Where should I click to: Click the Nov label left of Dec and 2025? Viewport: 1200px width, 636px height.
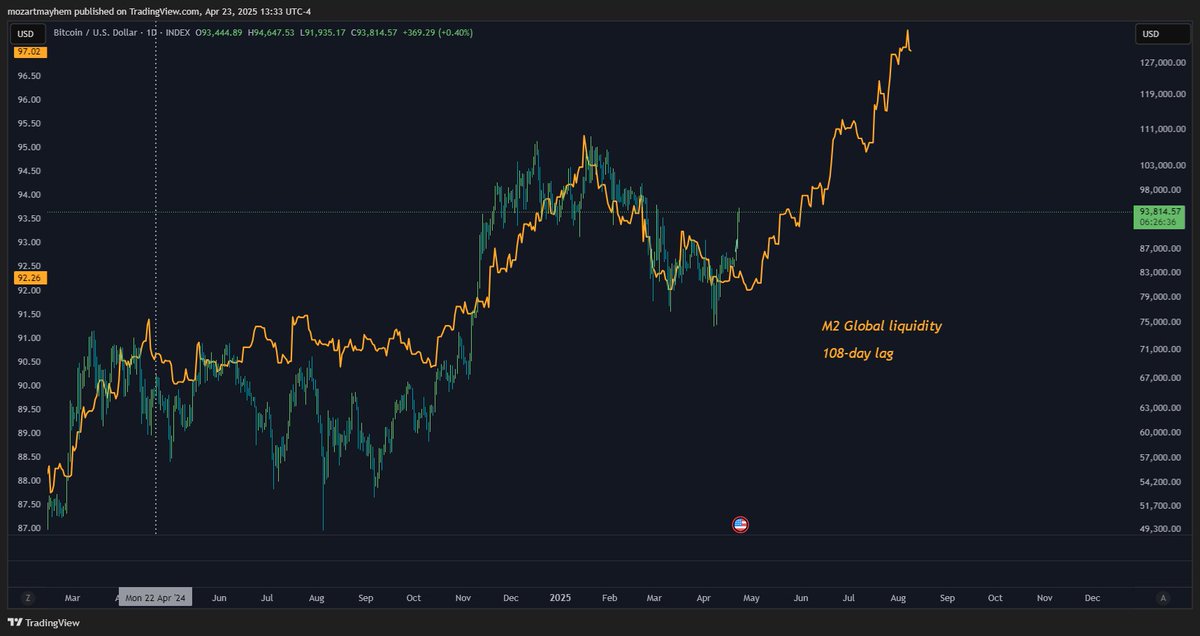[462, 598]
